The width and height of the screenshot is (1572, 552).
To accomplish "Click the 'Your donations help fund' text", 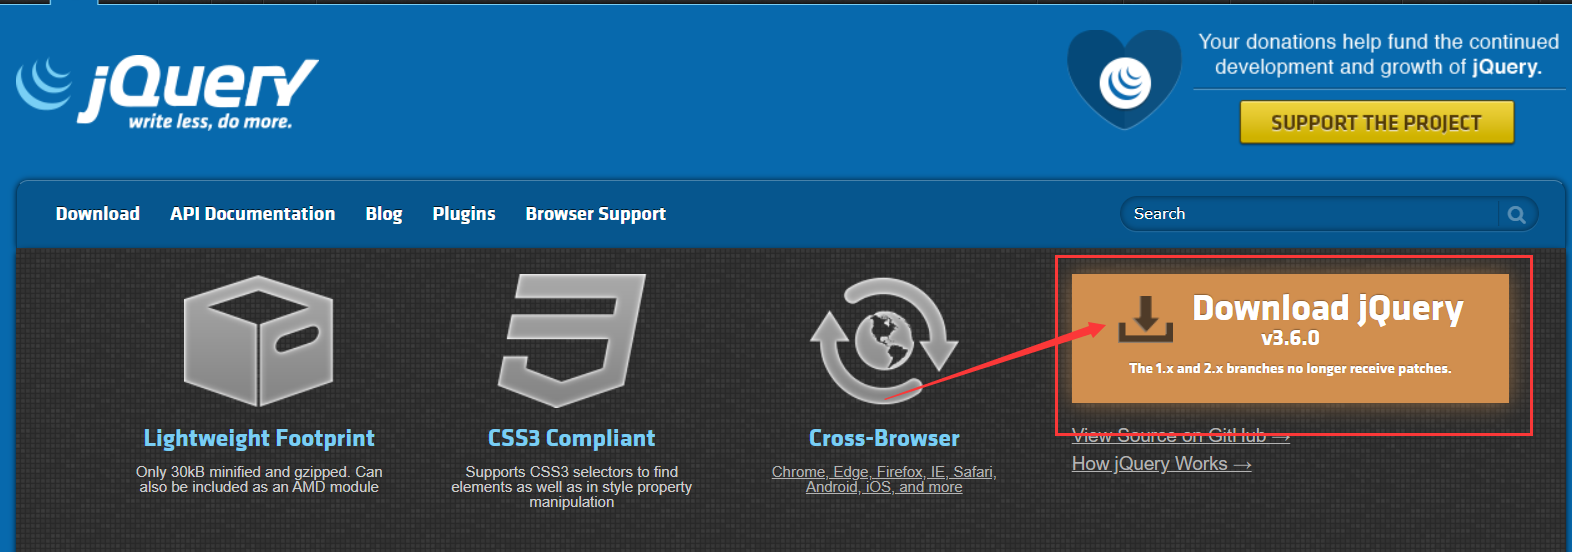I will [1378, 54].
